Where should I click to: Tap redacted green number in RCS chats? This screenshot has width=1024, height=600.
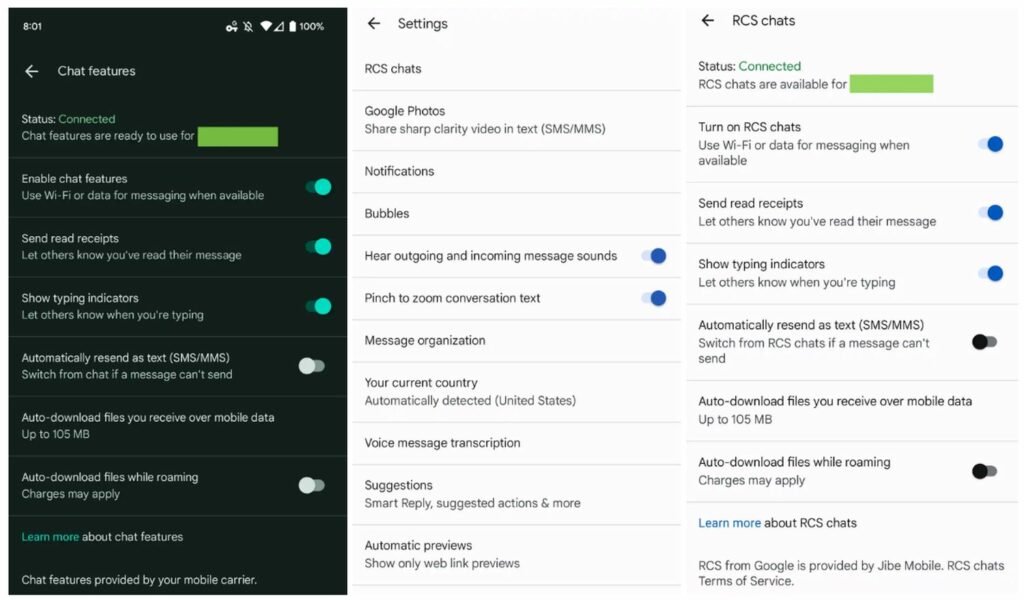click(891, 84)
